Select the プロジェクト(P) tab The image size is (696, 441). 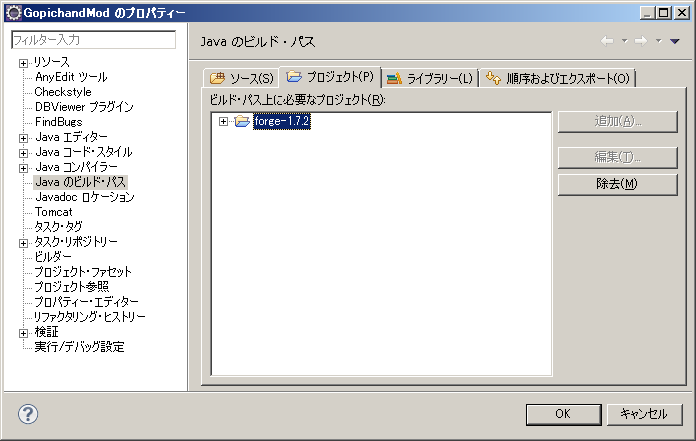[x=330, y=77]
